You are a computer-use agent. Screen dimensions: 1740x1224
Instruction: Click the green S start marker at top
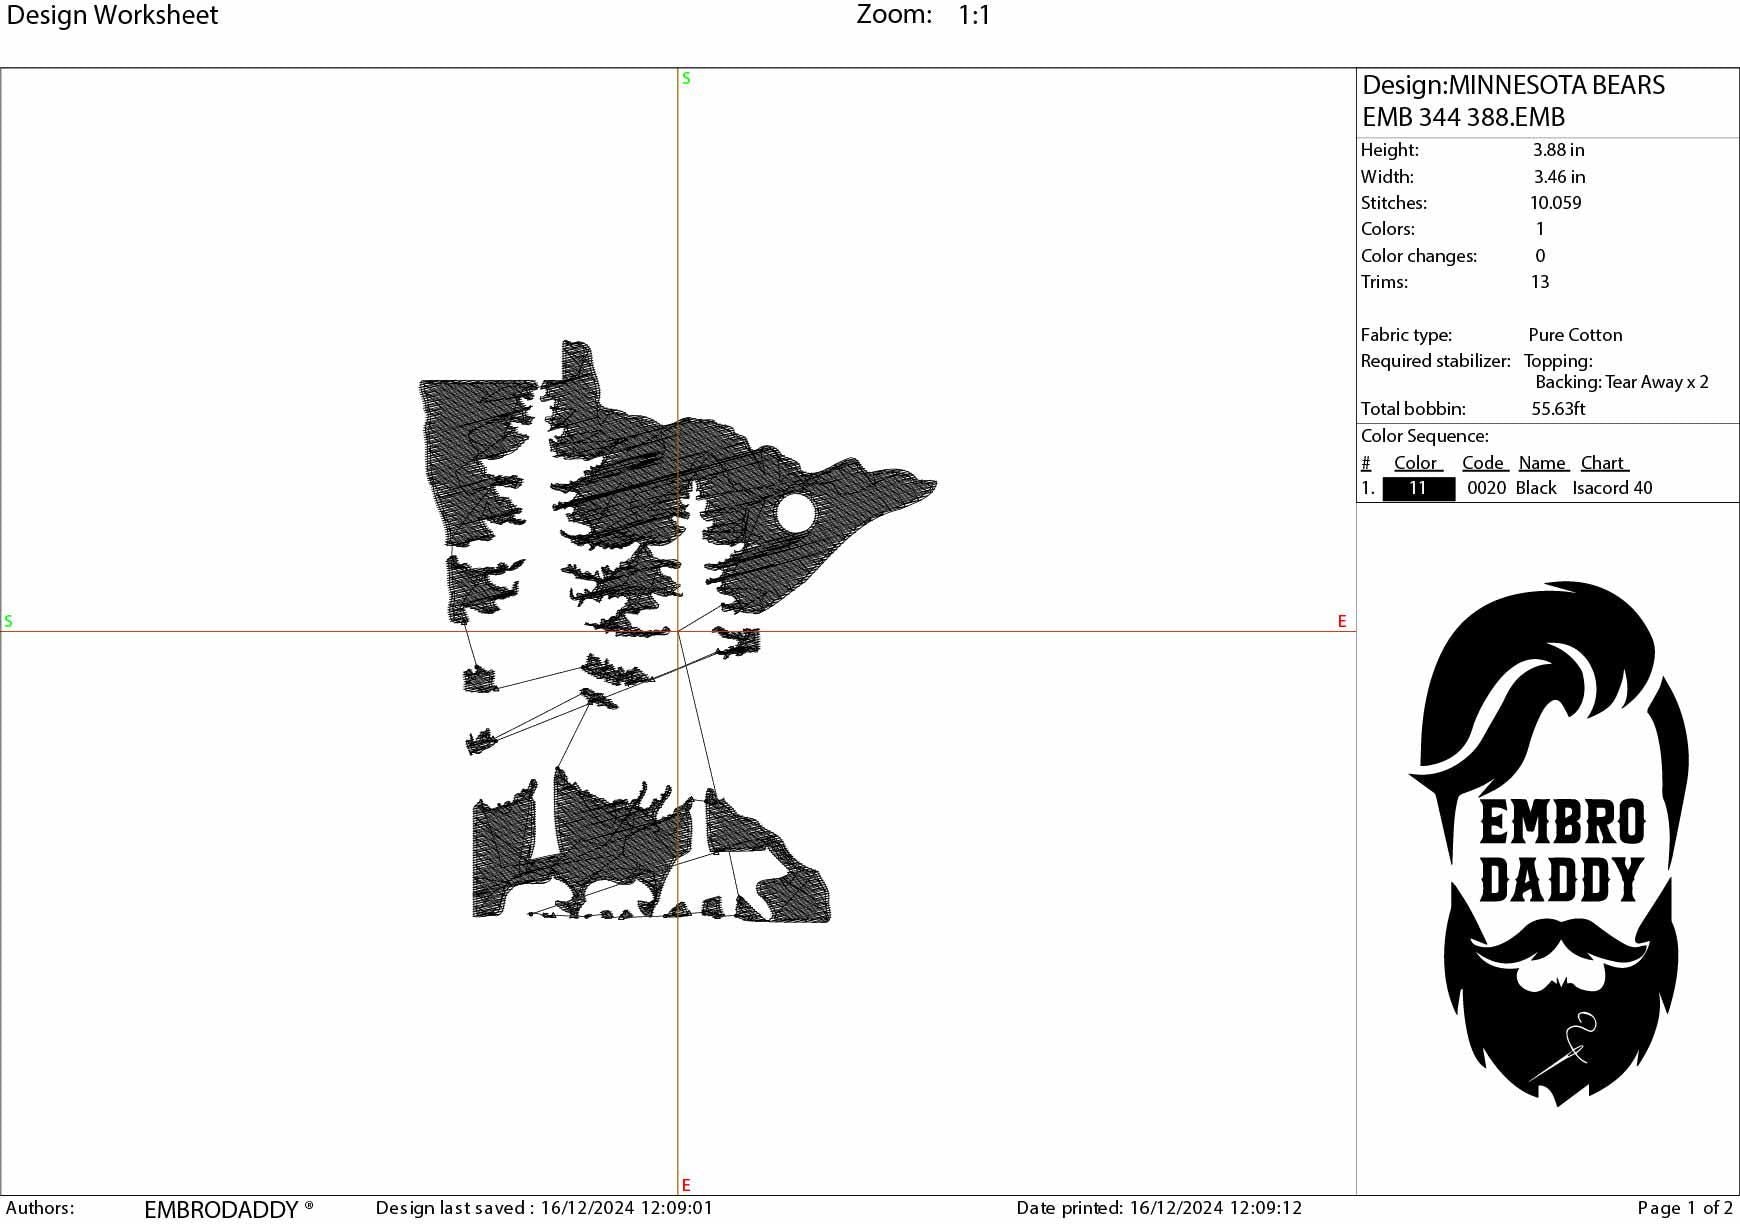tap(685, 76)
